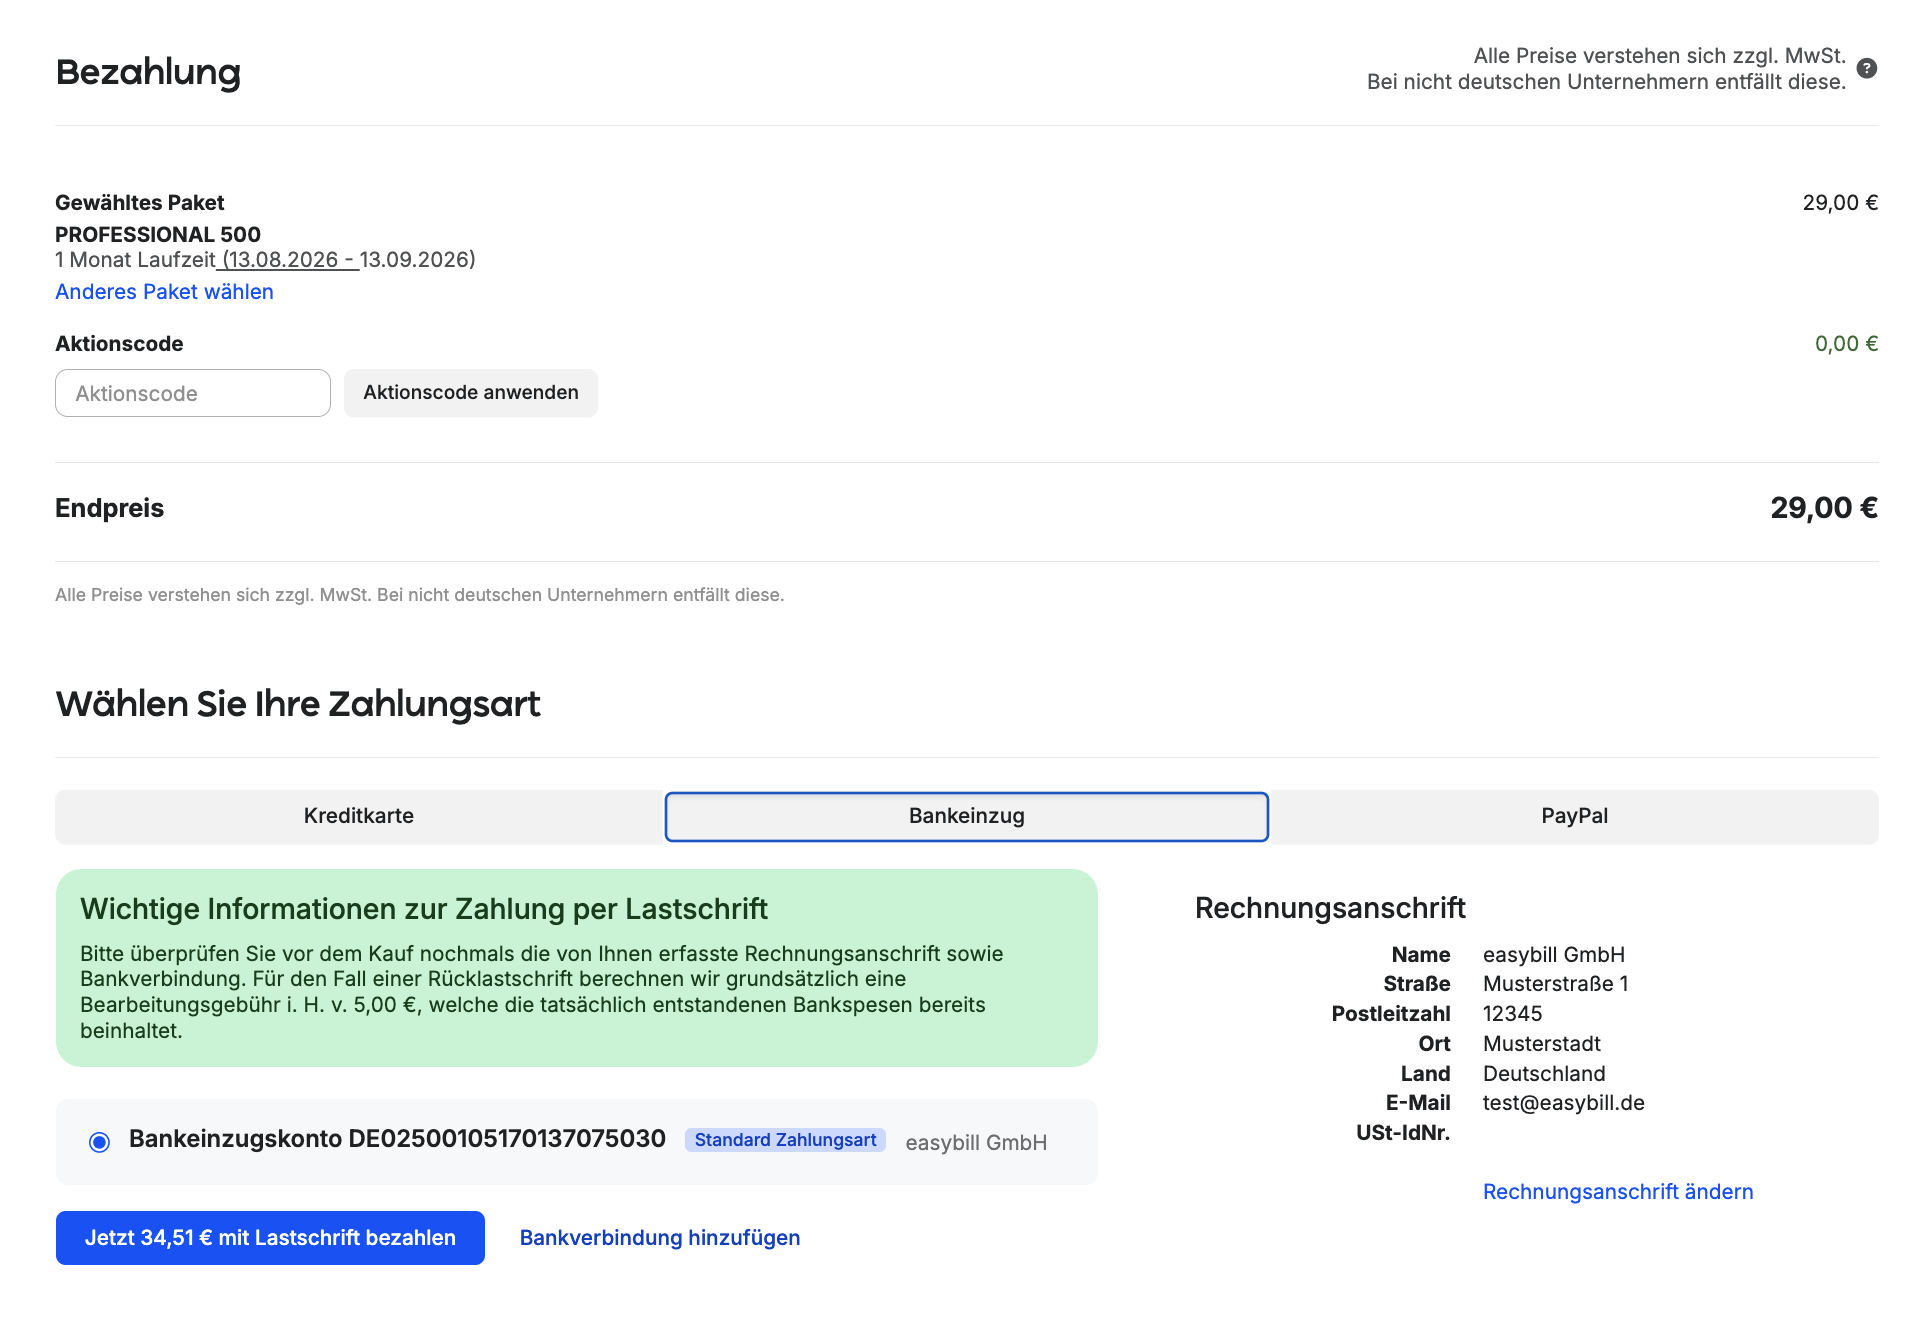Click the help question mark icon

(x=1866, y=69)
